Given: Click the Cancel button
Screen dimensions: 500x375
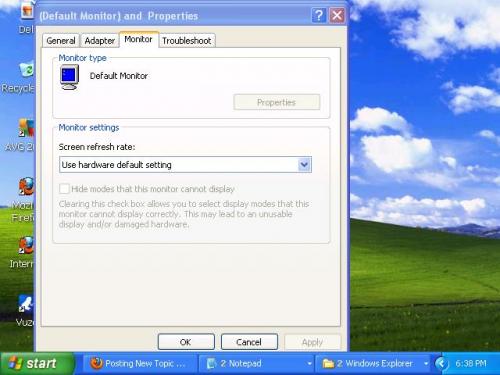Looking at the screenshot, I should (x=249, y=342).
